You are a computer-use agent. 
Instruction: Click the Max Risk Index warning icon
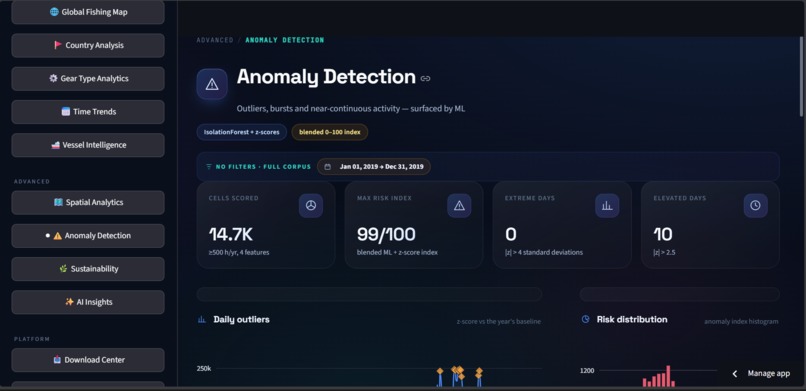pyautogui.click(x=459, y=206)
